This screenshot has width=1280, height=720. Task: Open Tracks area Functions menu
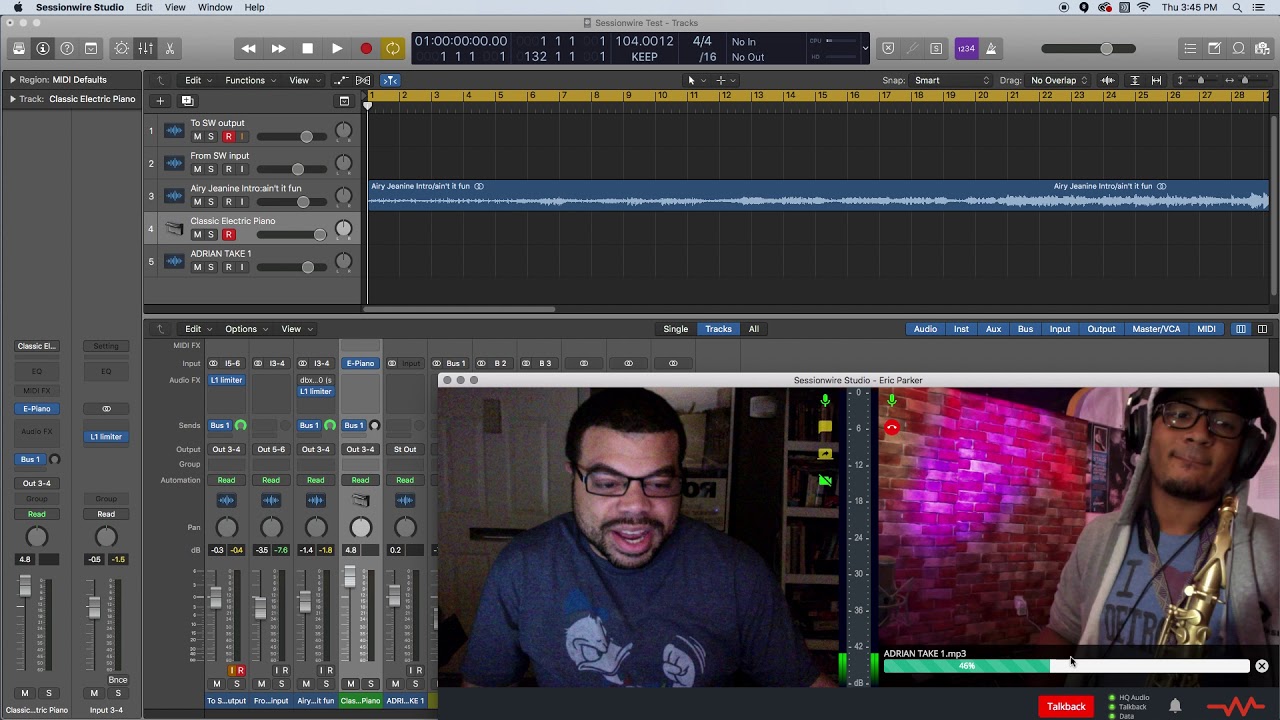[250, 80]
